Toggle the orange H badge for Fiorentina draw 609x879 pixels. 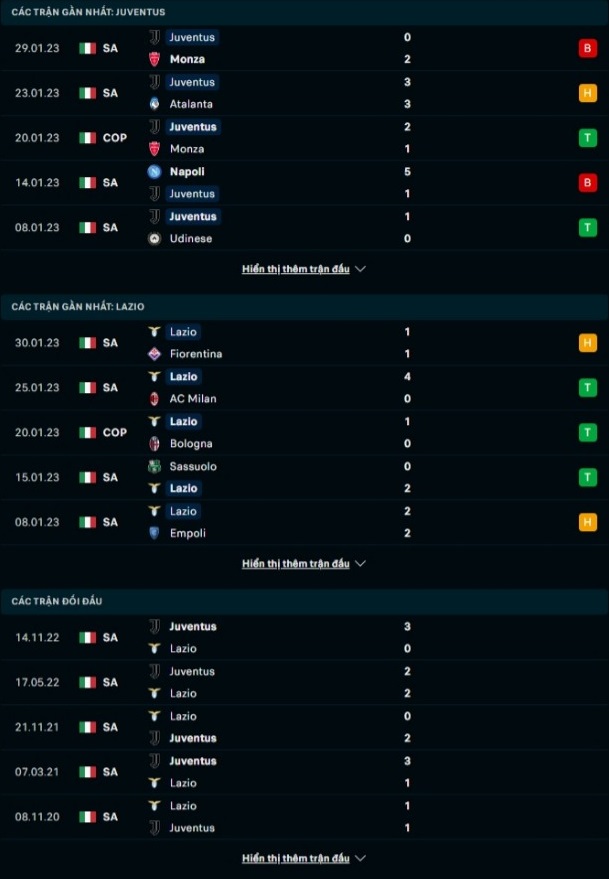coord(588,343)
